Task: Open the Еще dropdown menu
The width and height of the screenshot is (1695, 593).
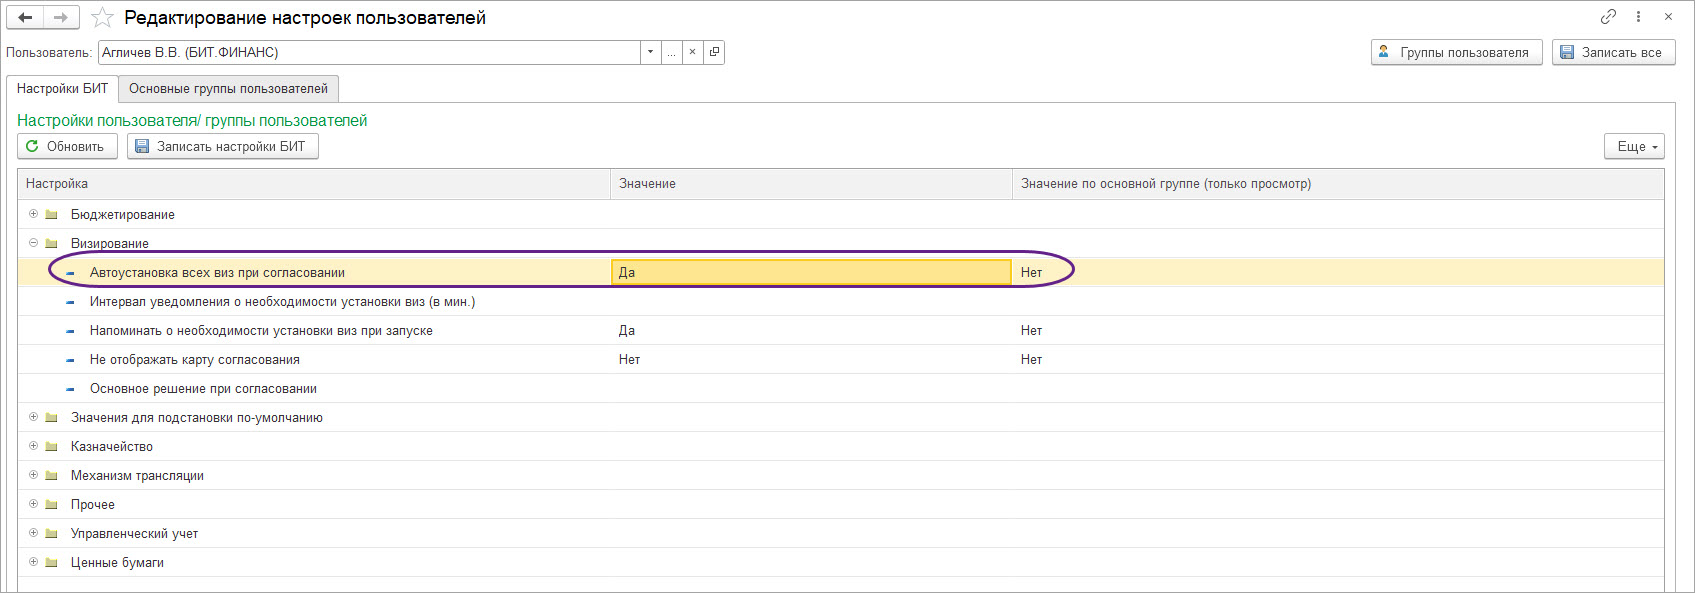Action: [x=1635, y=146]
